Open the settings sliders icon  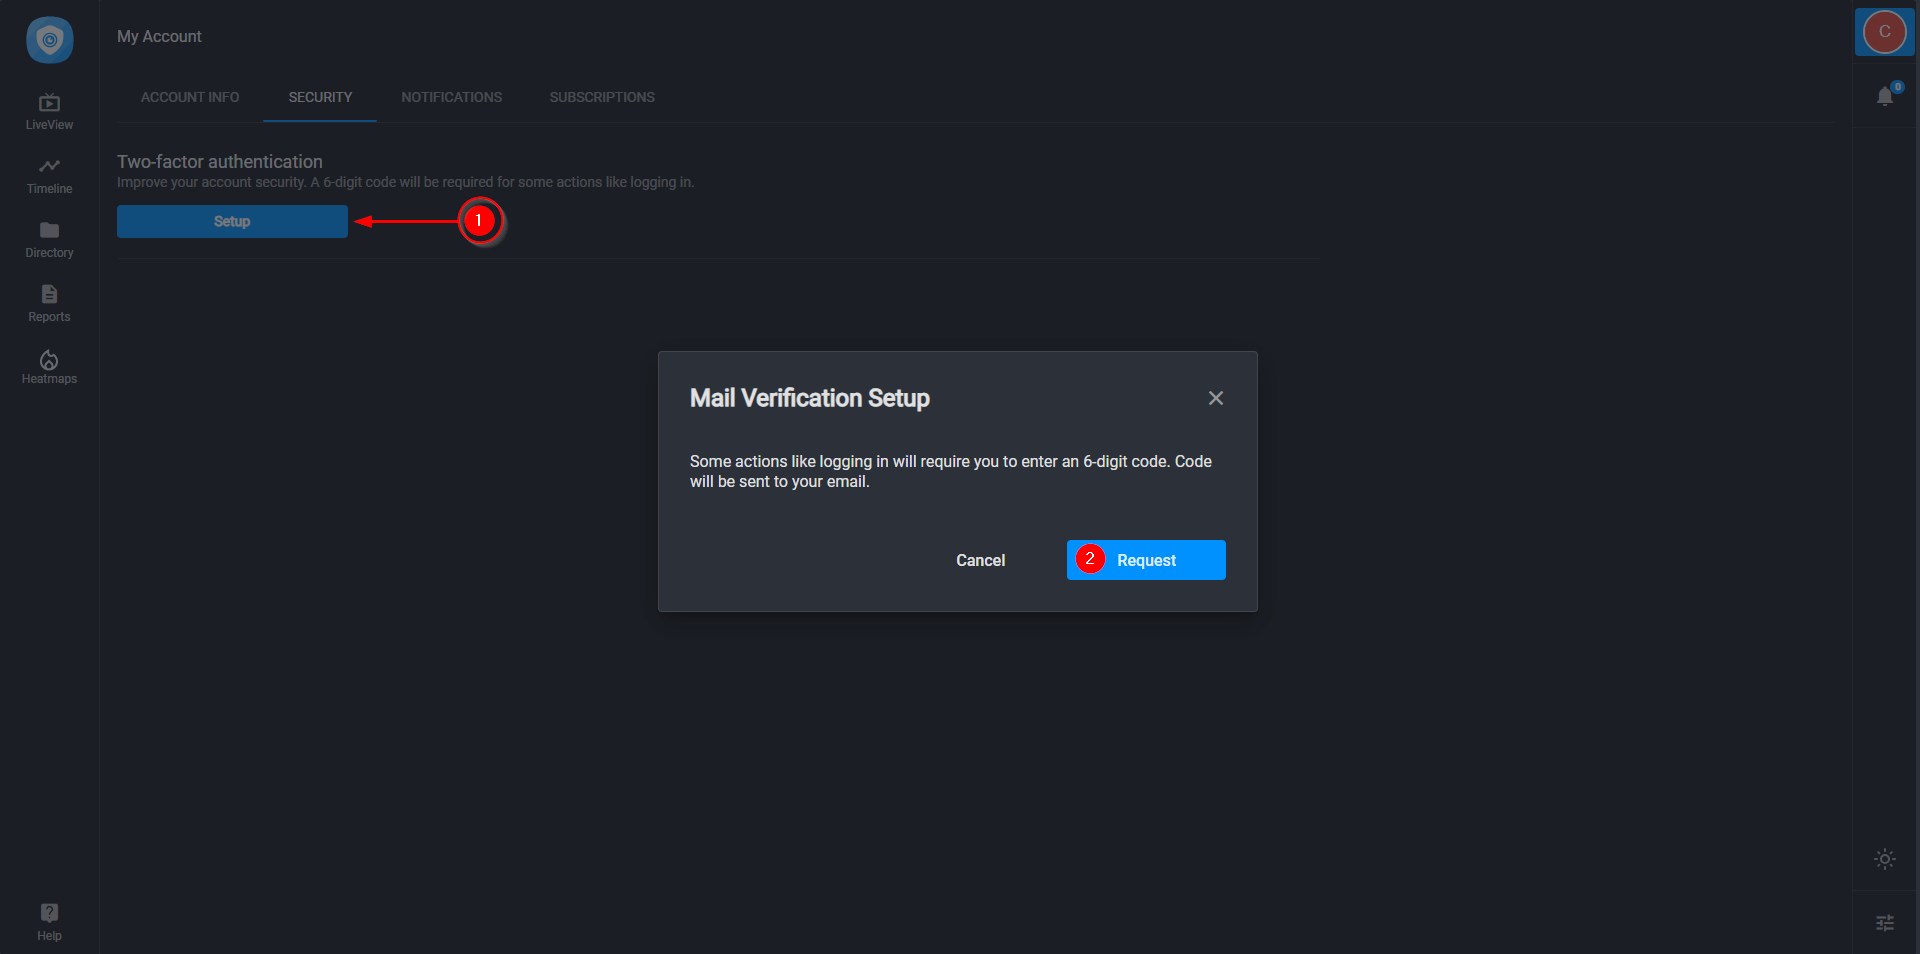point(1885,923)
